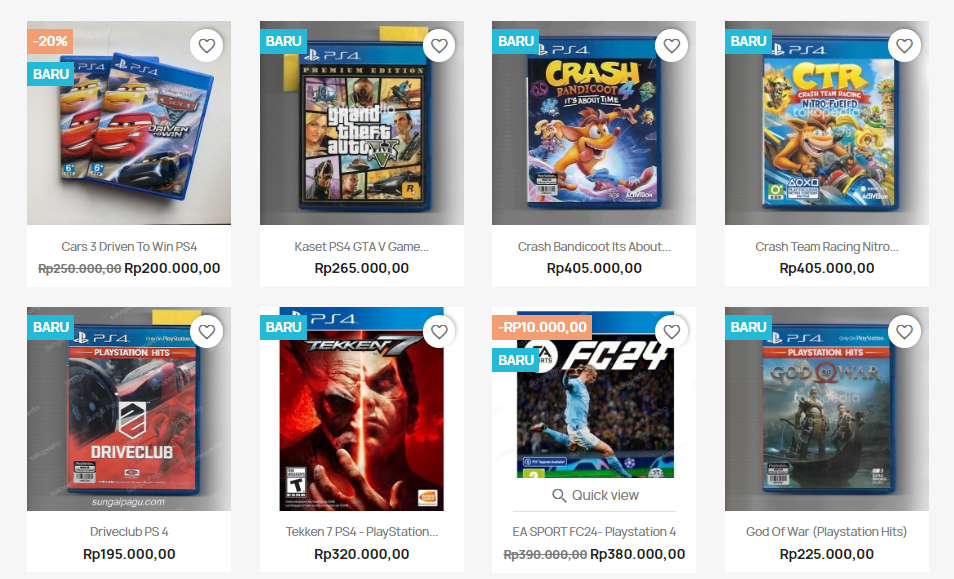Save Tekken 7 to wishlist

(x=439, y=332)
